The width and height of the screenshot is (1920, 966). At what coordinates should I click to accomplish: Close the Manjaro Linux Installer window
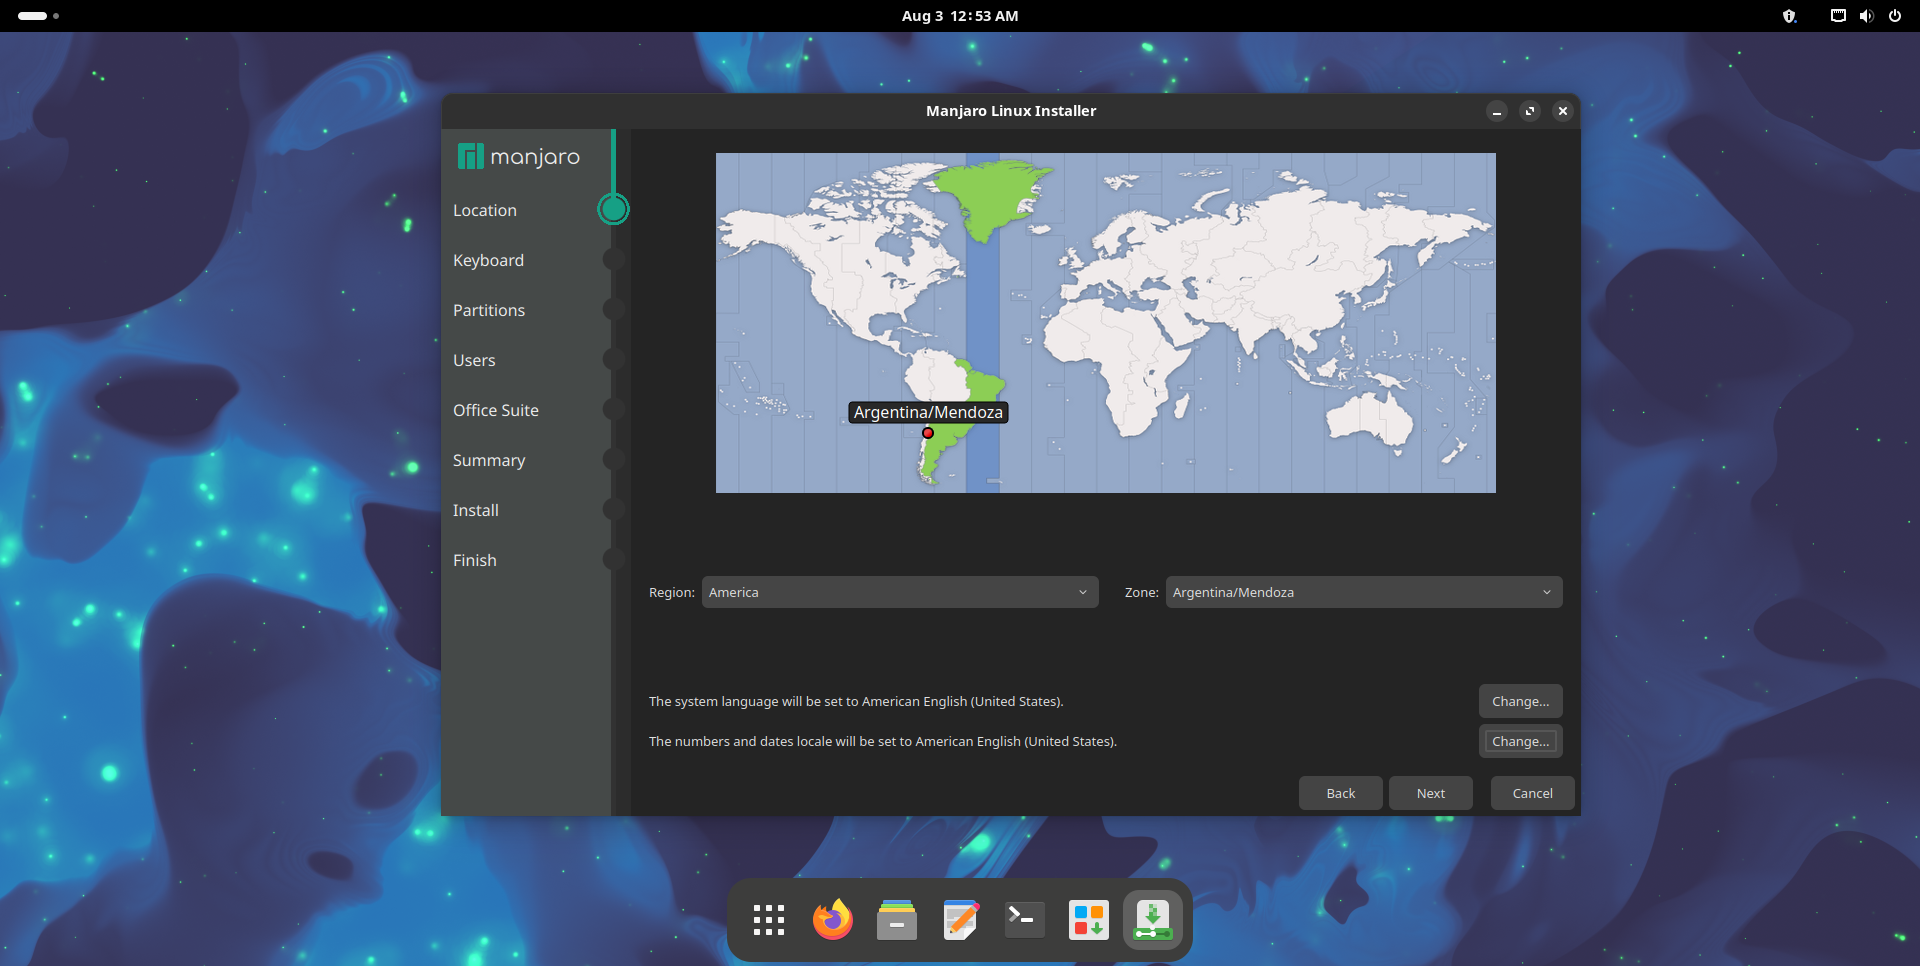click(x=1563, y=111)
